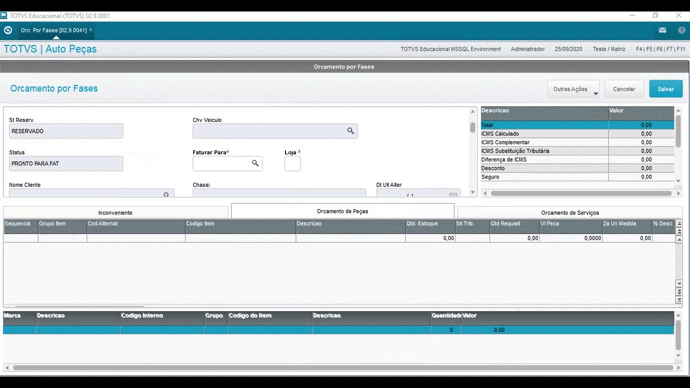Click the Chassi input field

pyautogui.click(x=279, y=193)
